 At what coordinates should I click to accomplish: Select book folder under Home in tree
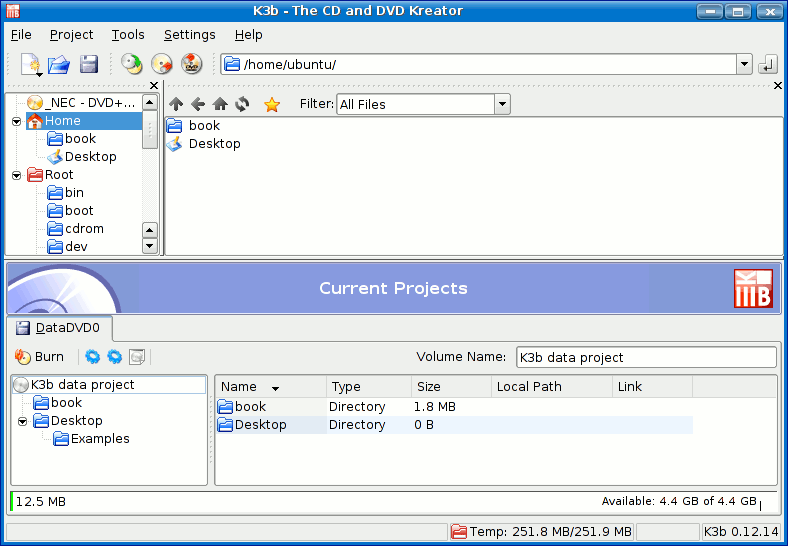(x=71, y=138)
